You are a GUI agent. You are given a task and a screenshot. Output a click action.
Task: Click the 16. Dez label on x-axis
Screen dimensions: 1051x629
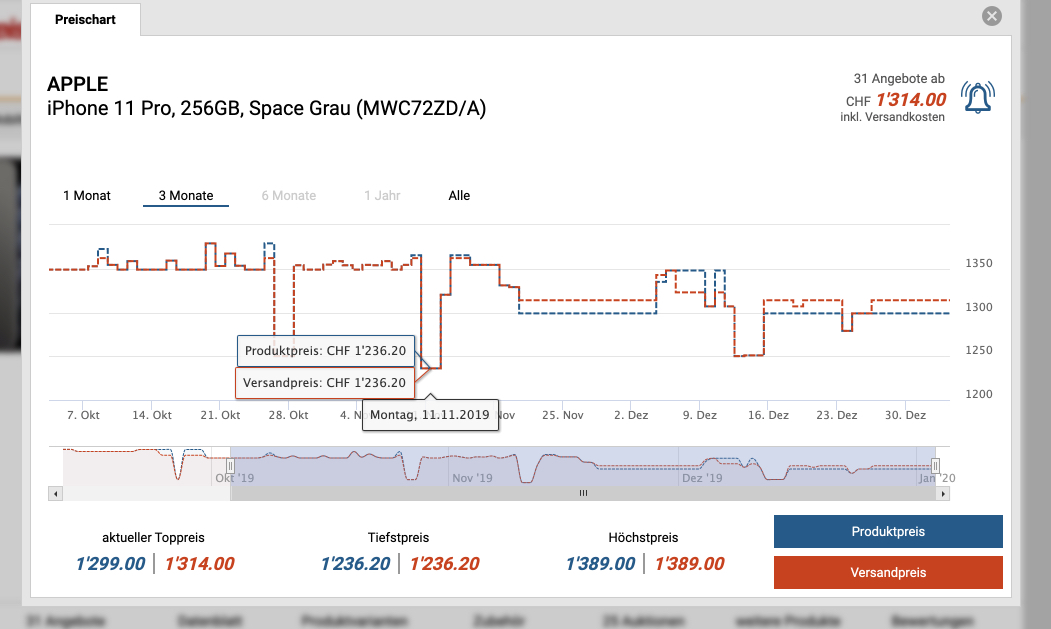769,415
